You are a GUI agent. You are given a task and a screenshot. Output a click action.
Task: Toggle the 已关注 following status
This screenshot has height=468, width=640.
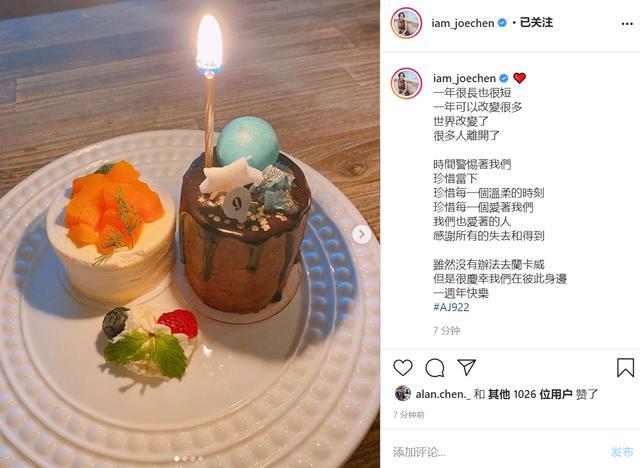click(536, 22)
